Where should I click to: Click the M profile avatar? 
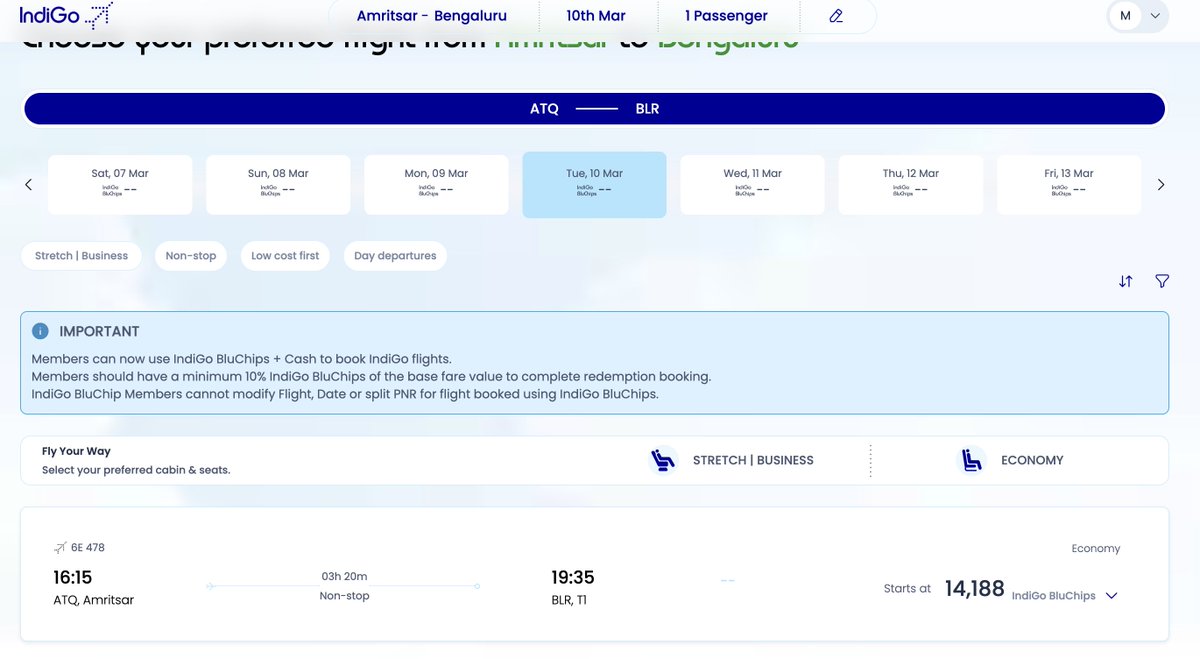1126,16
